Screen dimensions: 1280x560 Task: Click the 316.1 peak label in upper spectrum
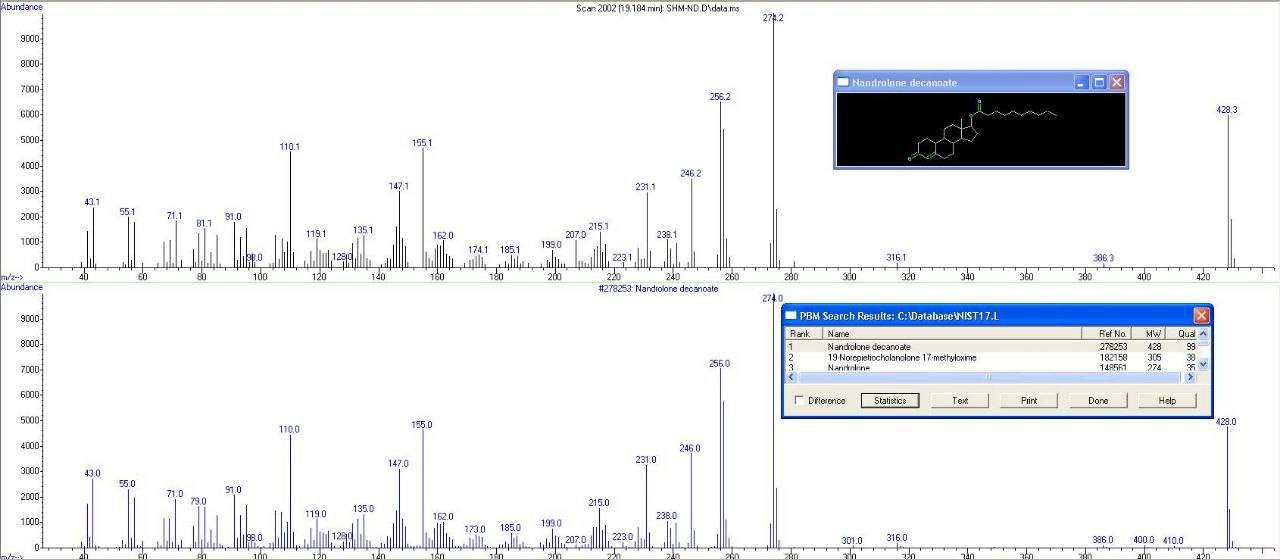click(x=896, y=257)
